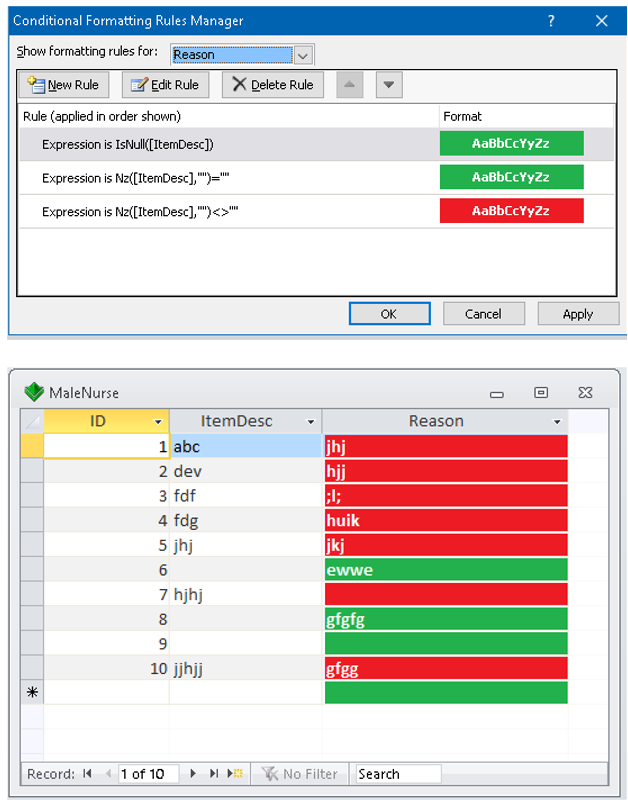Screen dimensions: 628x804
Task: Click the Reason cell 'gfgg'
Action: 446,668
